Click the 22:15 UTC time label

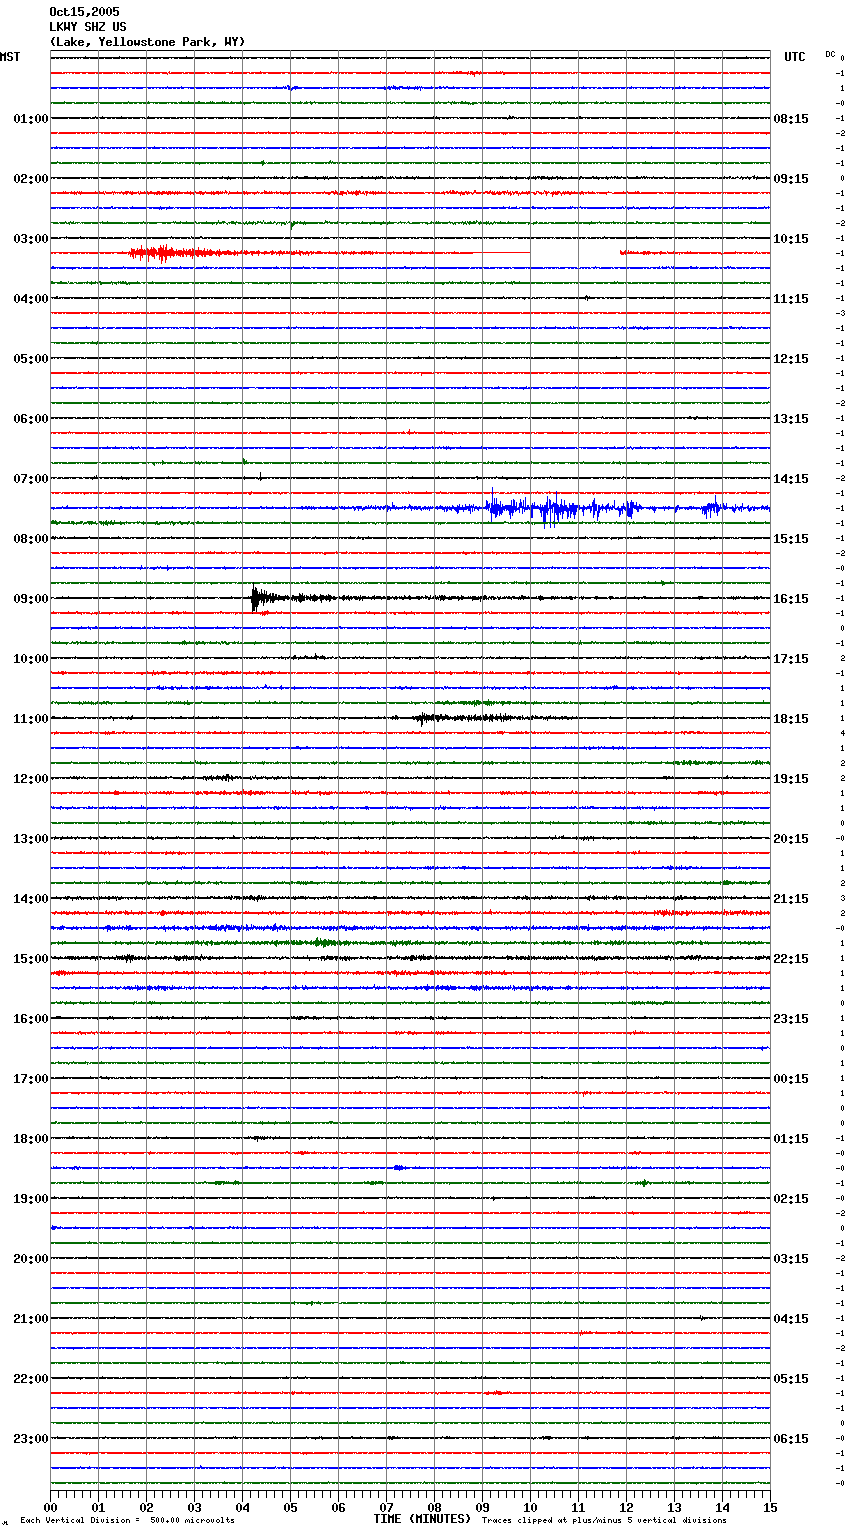791,959
